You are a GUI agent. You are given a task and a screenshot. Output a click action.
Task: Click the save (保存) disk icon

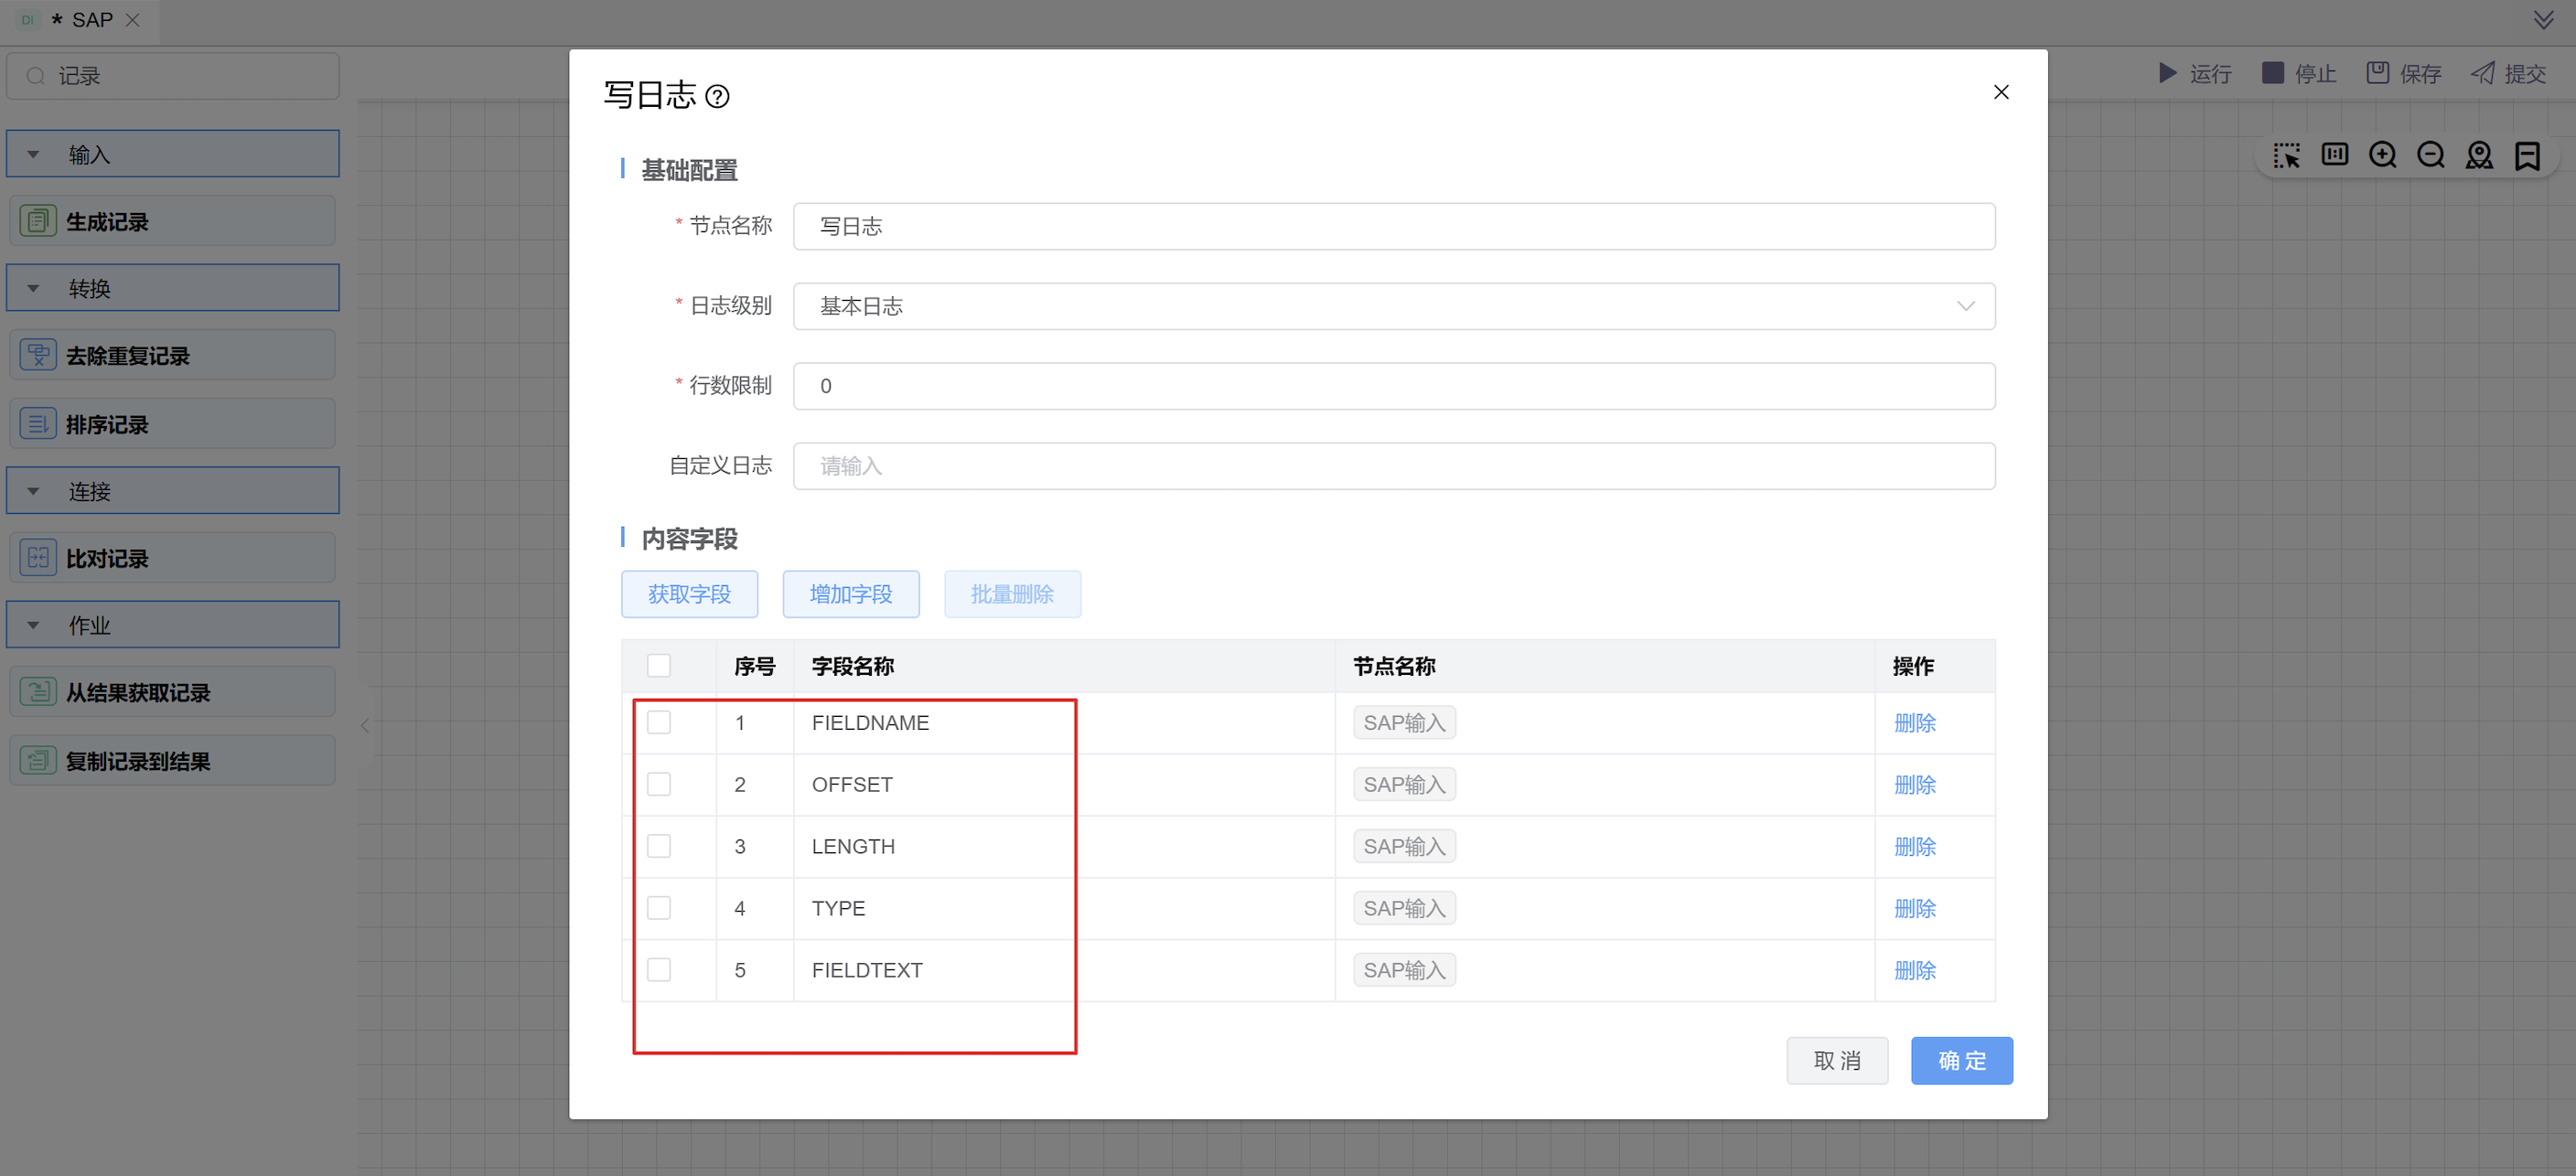2377,73
